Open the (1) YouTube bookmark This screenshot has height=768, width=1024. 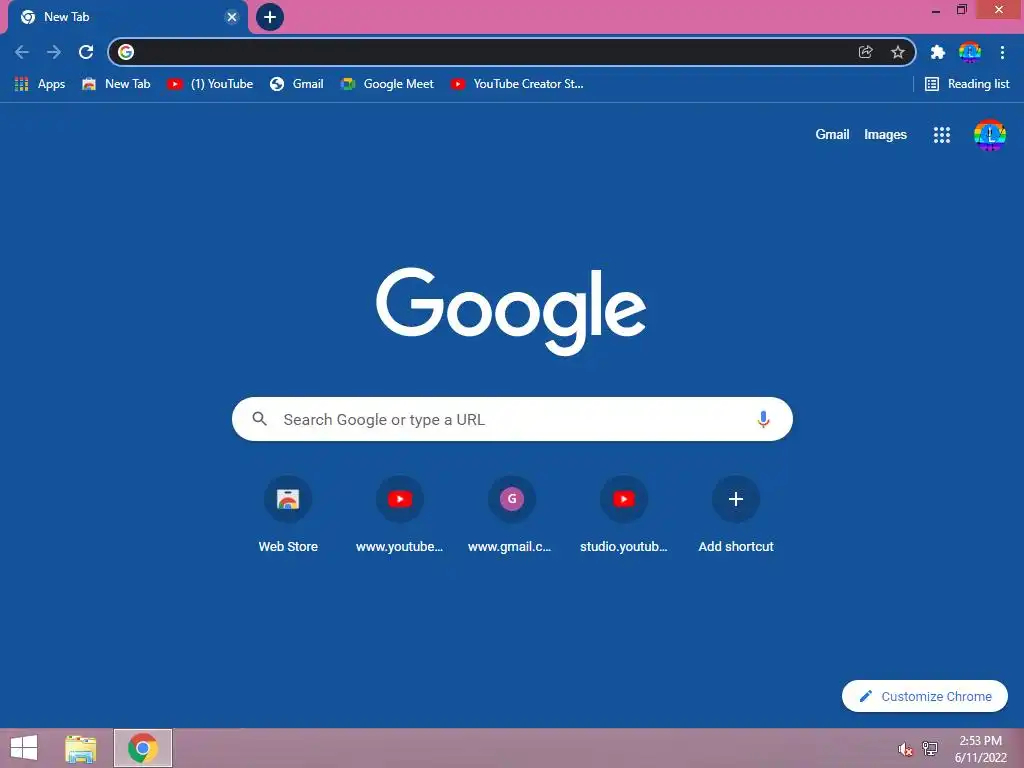tap(210, 84)
